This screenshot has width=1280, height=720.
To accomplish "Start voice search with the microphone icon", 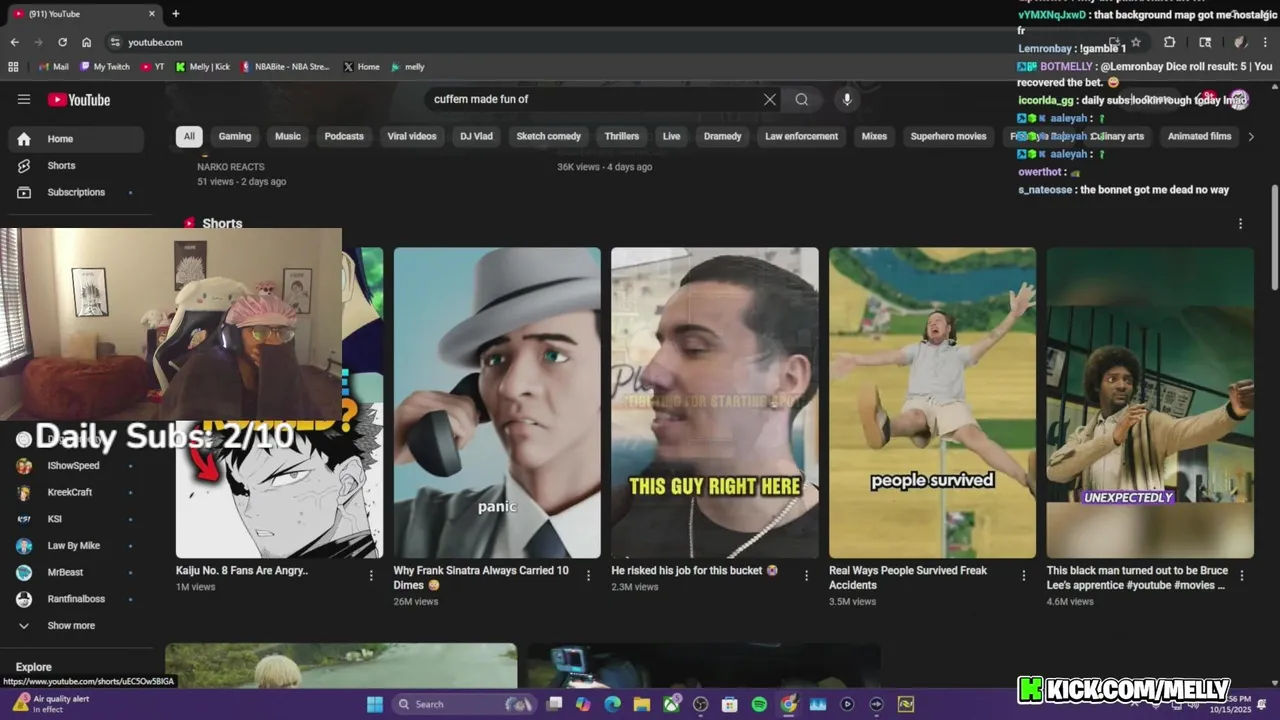I will (x=847, y=99).
